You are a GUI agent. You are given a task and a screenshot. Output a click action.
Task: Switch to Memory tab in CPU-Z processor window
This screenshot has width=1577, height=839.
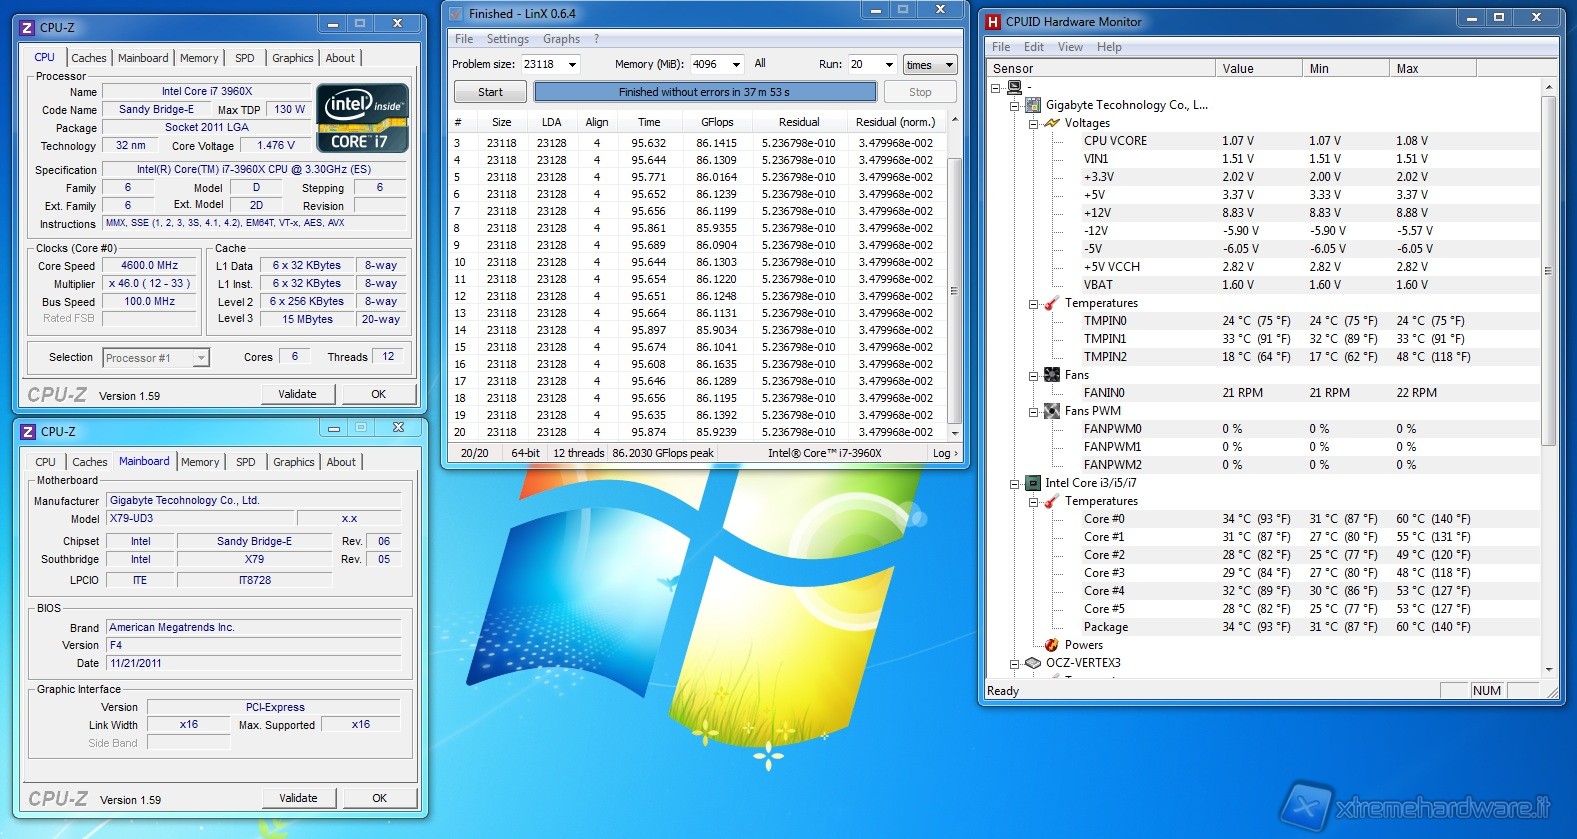click(x=199, y=58)
